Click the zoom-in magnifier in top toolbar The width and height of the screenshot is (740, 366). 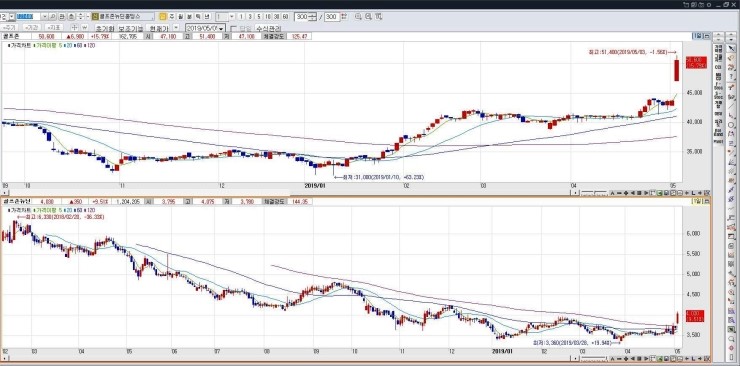[x=358, y=17]
